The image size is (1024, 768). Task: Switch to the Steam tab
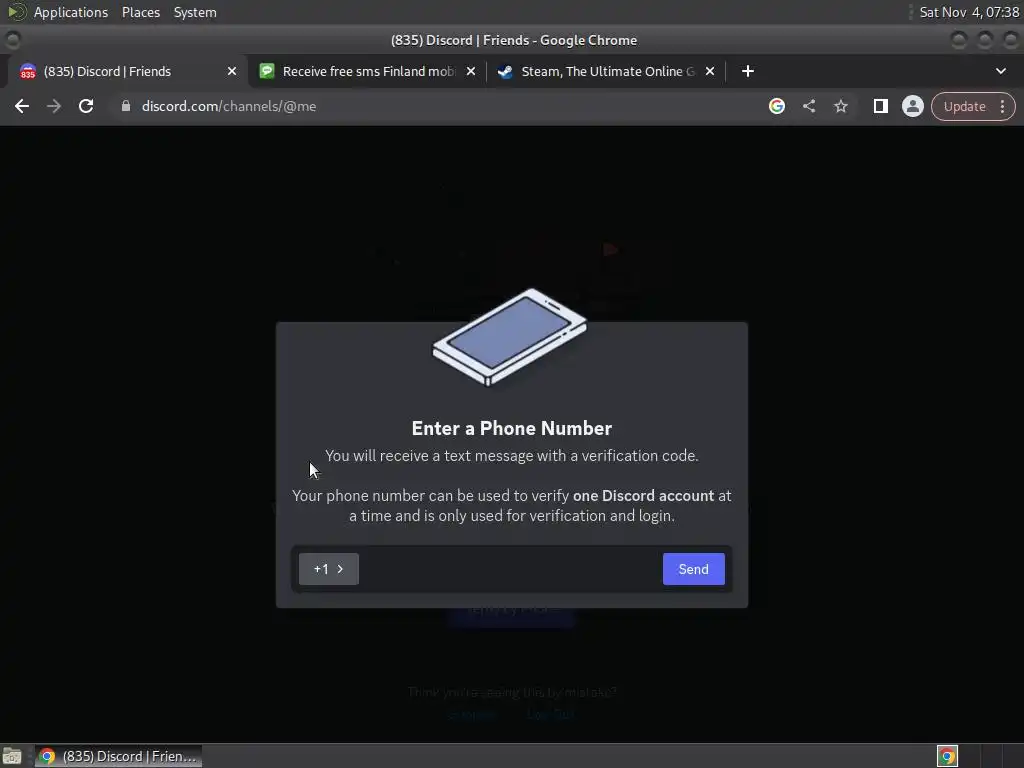click(608, 71)
